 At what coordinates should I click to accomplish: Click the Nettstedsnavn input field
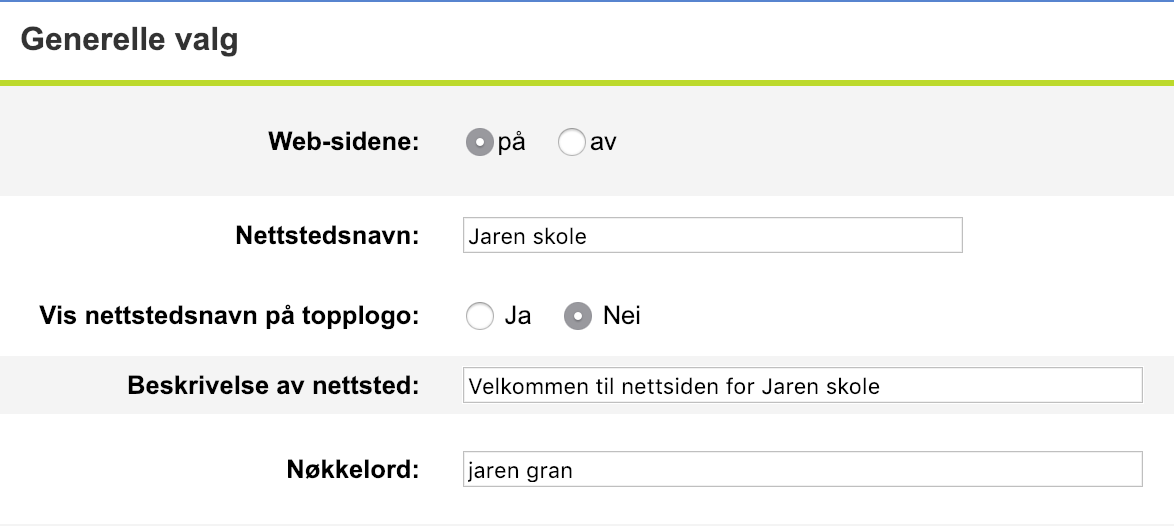(712, 236)
